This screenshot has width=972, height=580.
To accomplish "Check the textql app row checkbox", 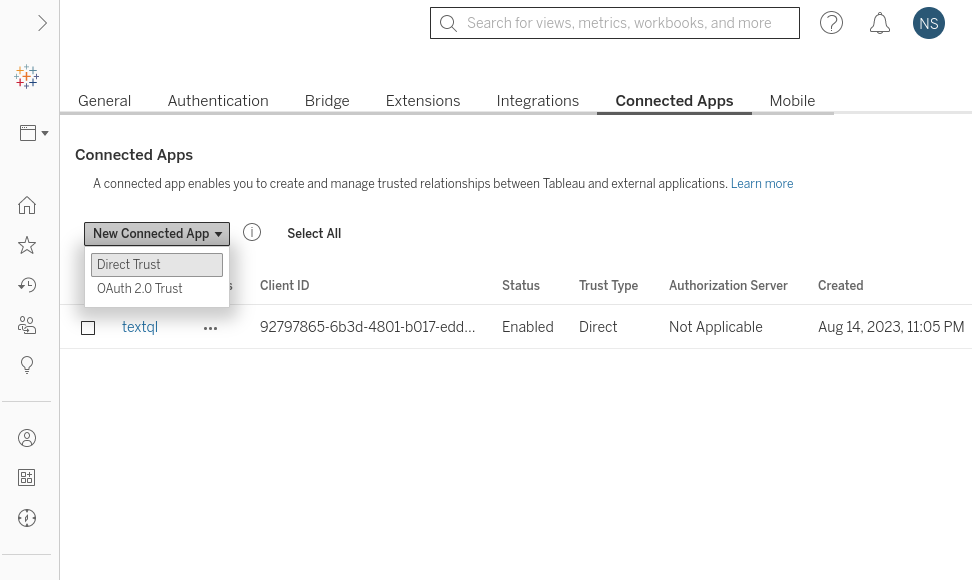I will pyautogui.click(x=88, y=327).
